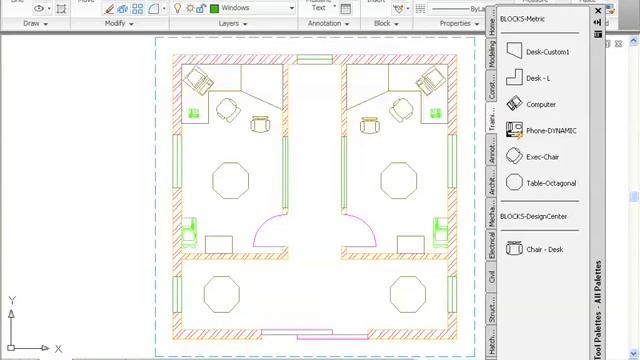Switch to the Electrical palette tab

point(491,245)
